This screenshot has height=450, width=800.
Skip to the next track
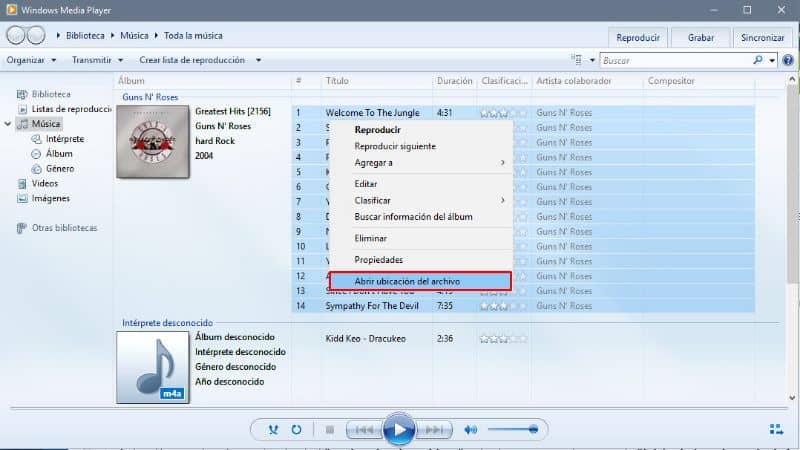click(x=434, y=430)
